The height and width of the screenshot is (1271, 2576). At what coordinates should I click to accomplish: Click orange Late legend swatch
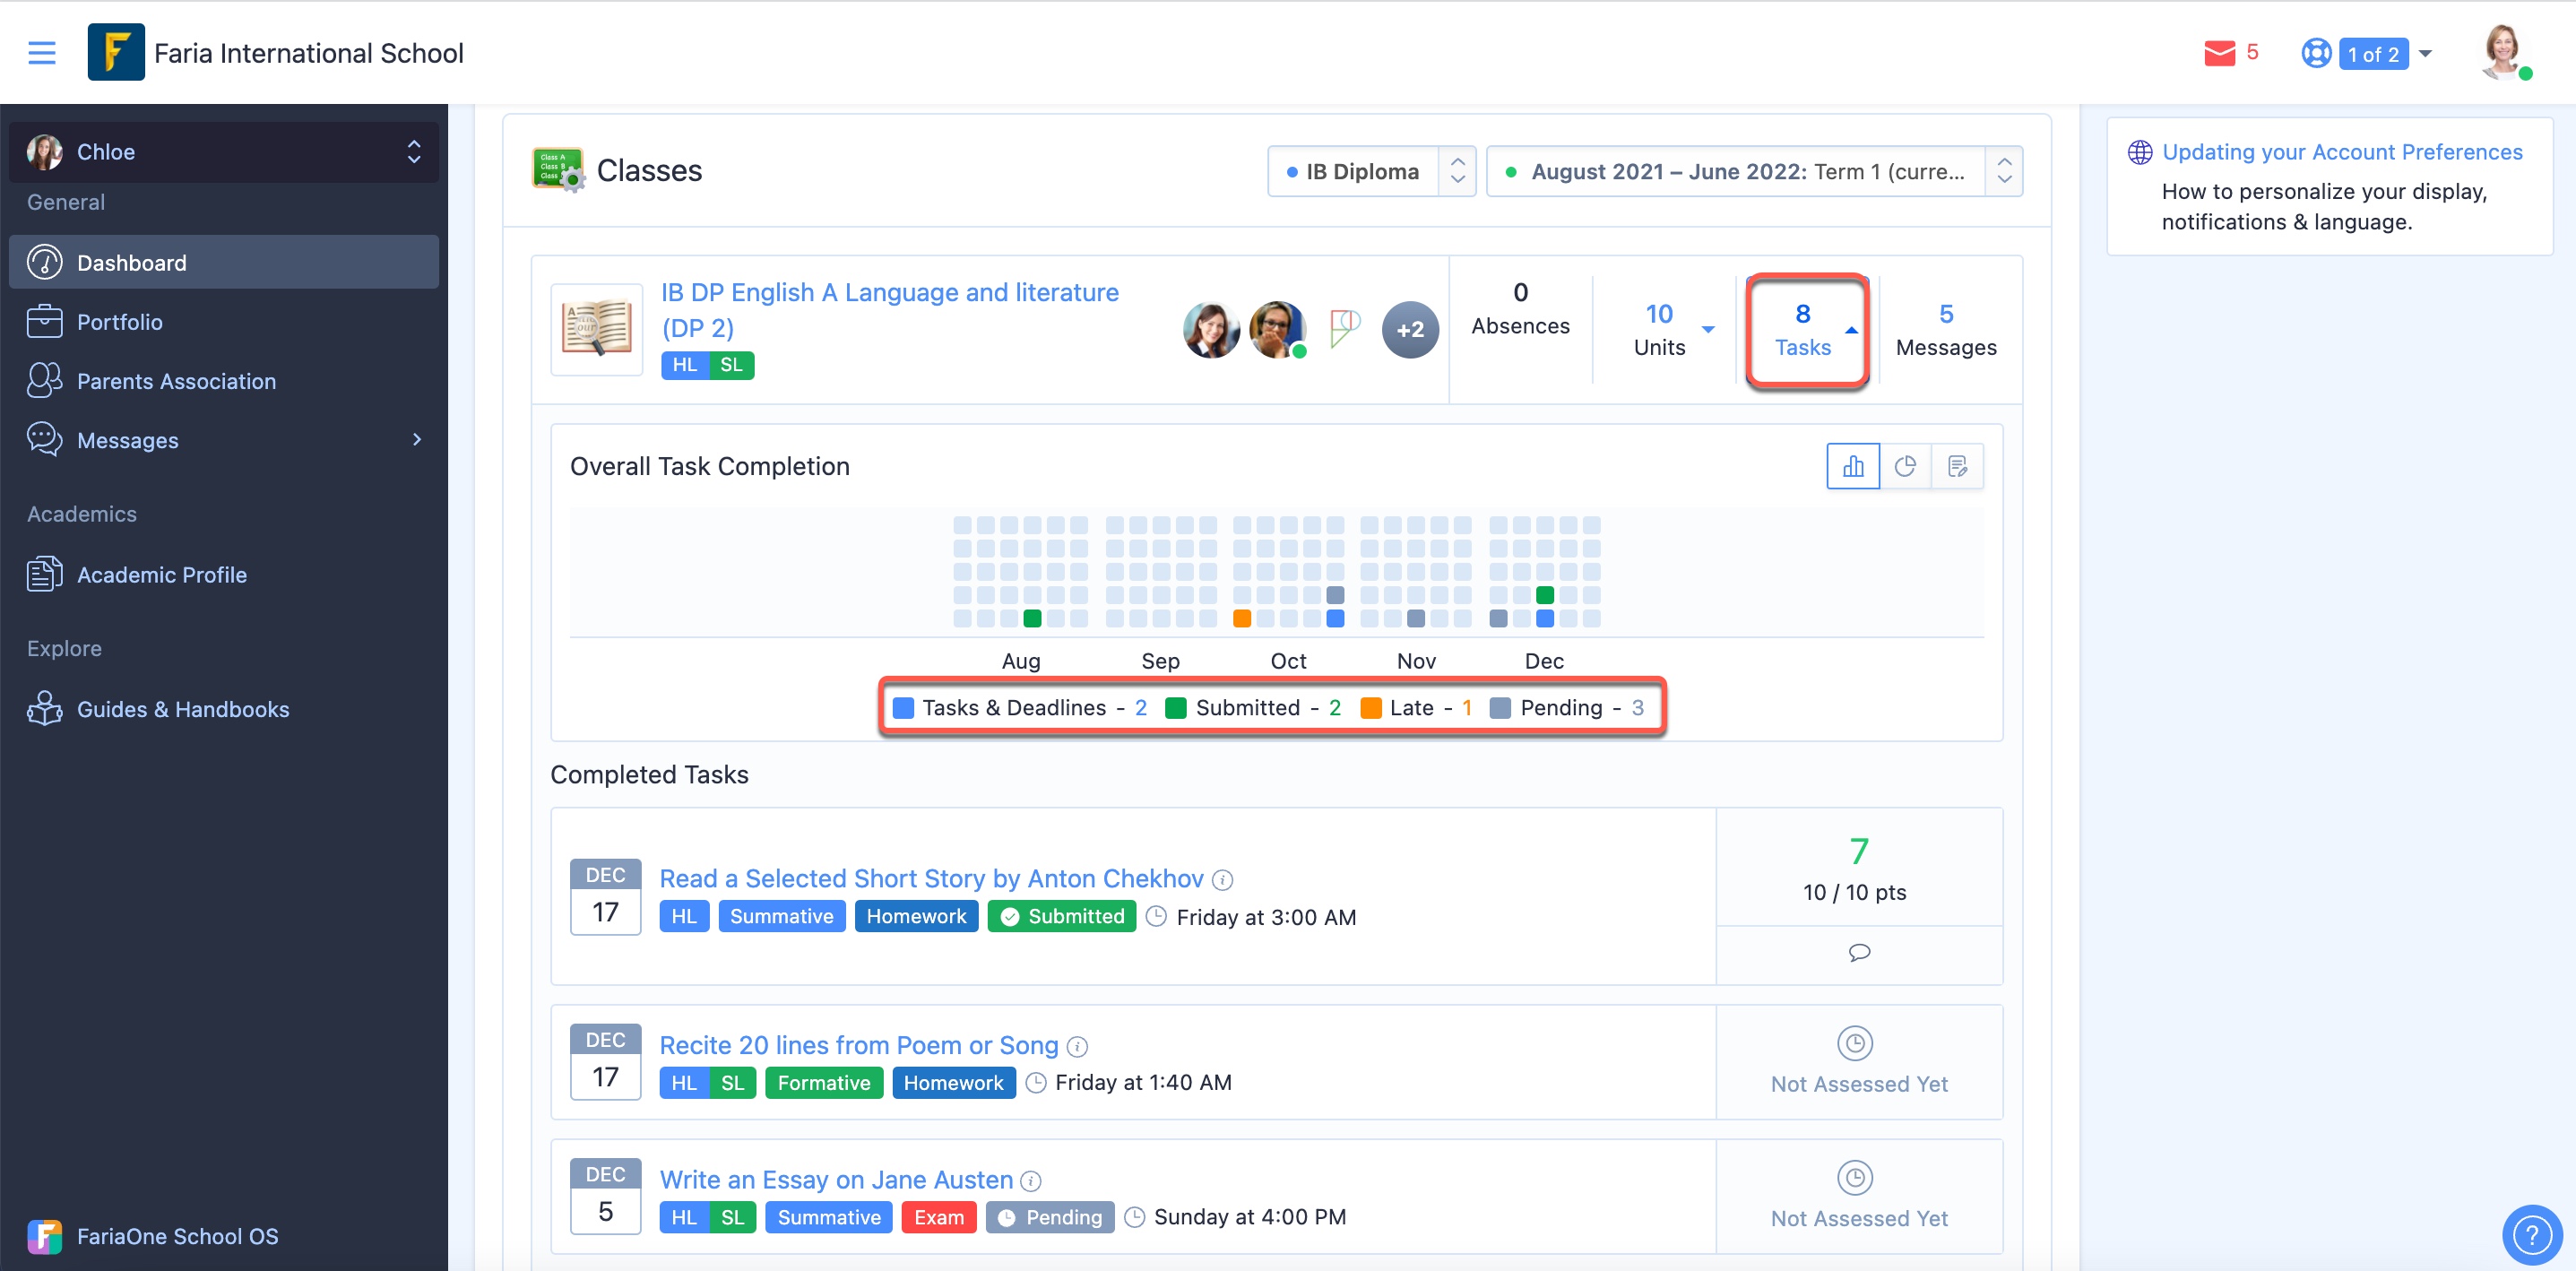coord(1371,708)
